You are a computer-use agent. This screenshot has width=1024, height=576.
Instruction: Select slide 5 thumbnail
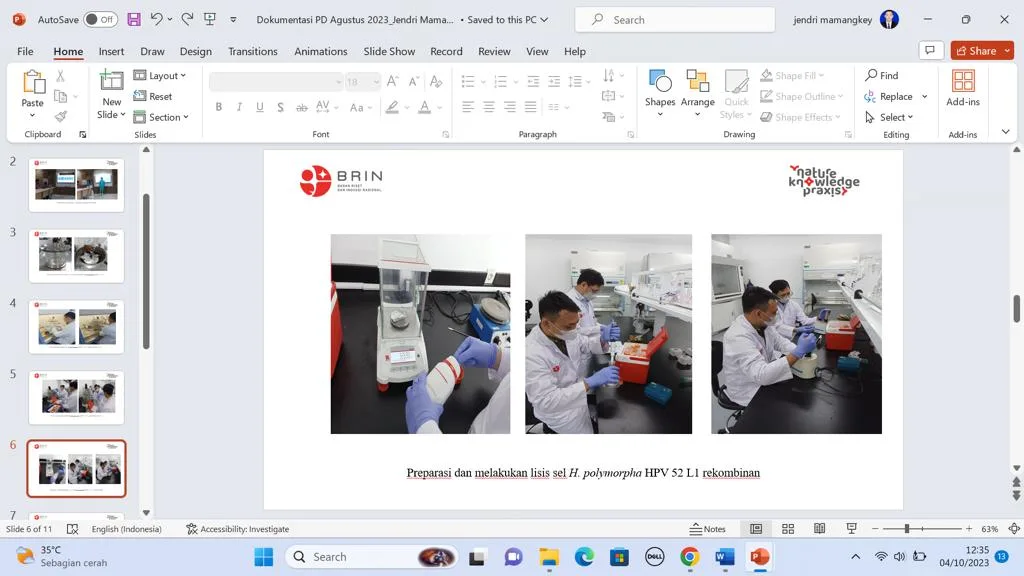(x=76, y=398)
